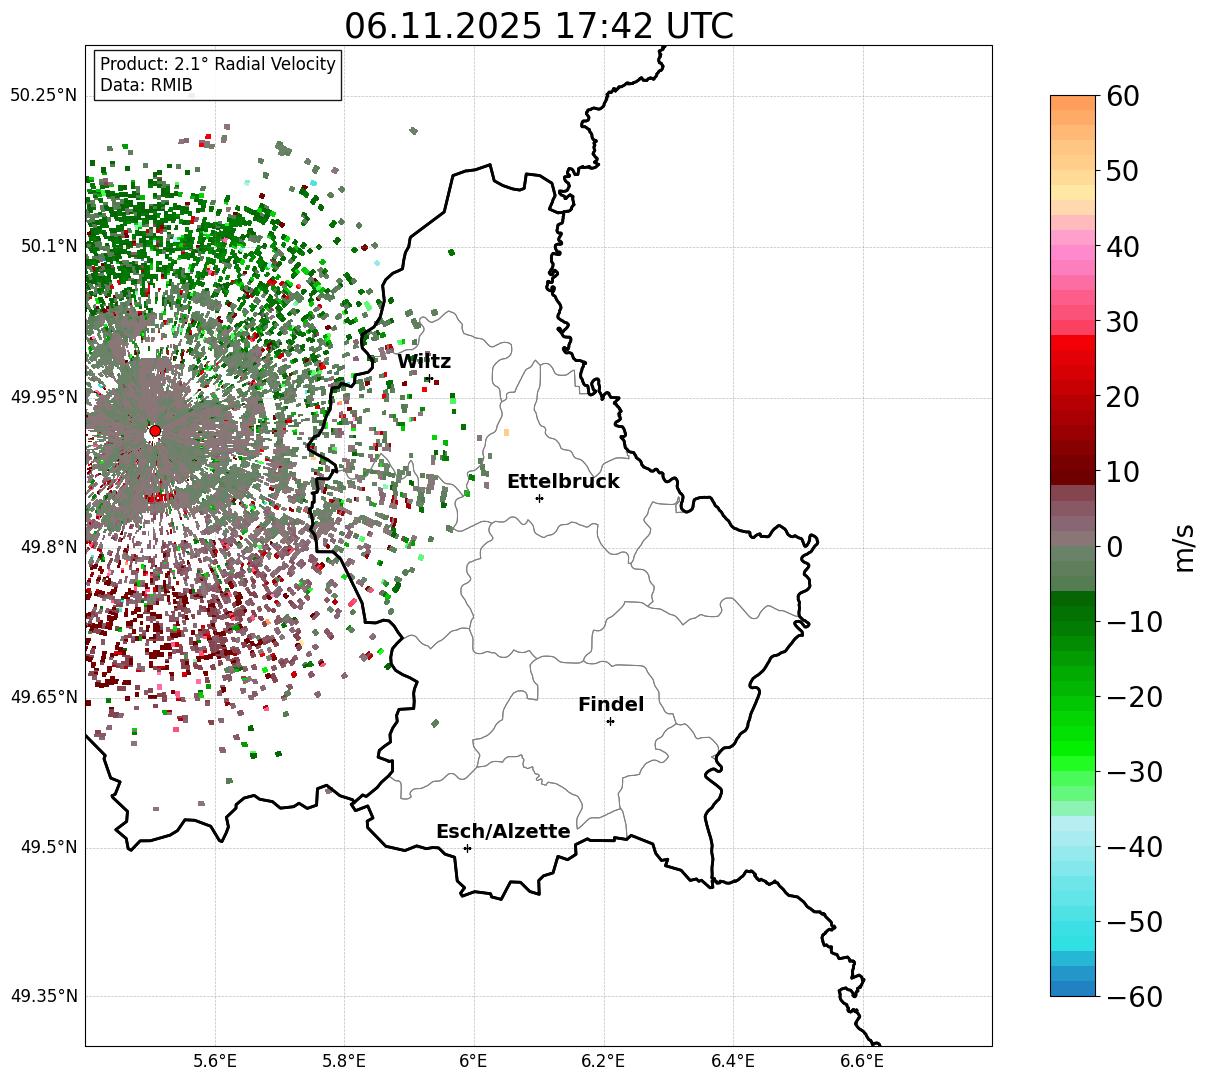Click the m/s colorbar unit label
Viewport: 1207px width, 1081px height.
1184,546
